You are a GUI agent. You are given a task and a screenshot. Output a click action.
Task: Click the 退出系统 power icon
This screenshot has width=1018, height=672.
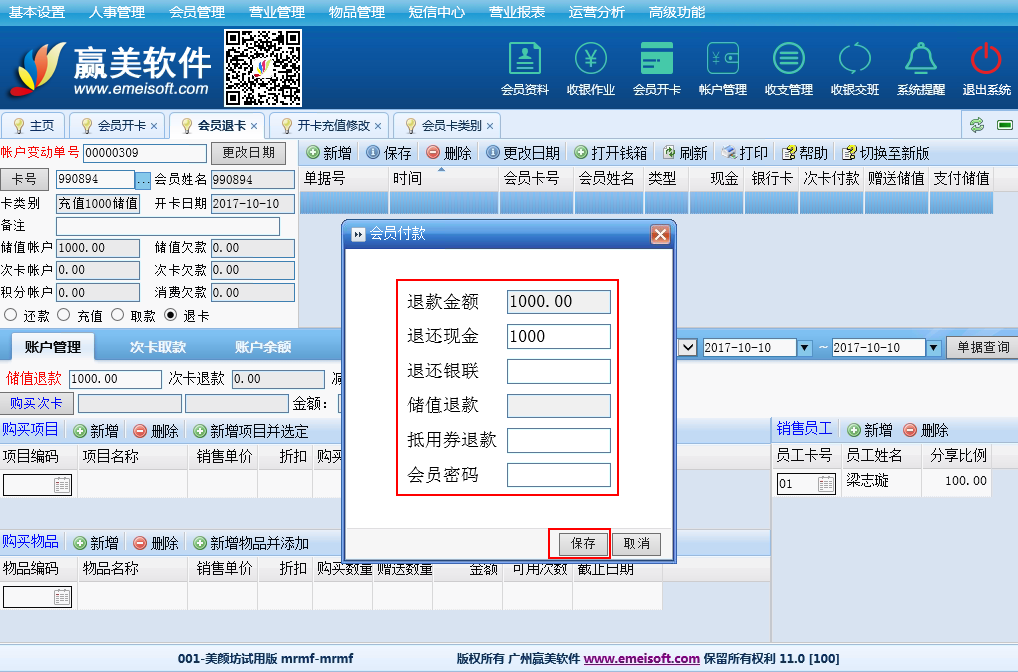point(986,60)
